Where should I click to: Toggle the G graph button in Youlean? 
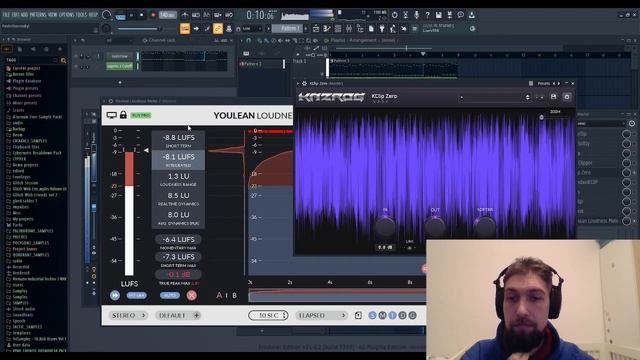click(412, 316)
